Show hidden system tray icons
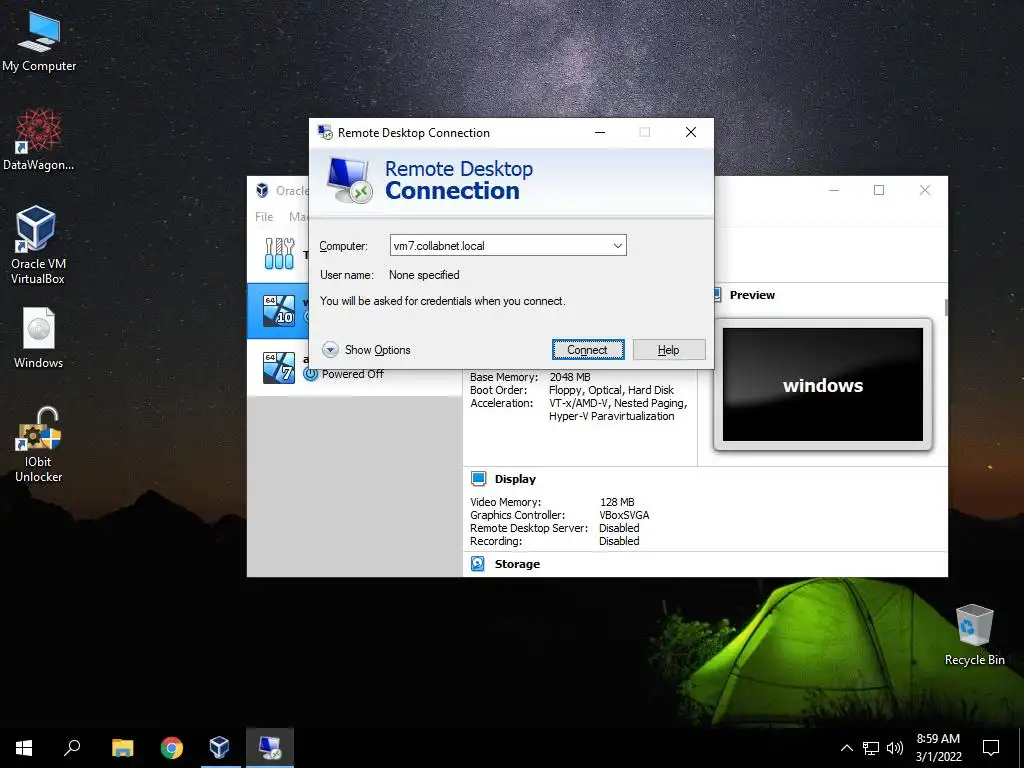This screenshot has width=1024, height=768. [846, 748]
